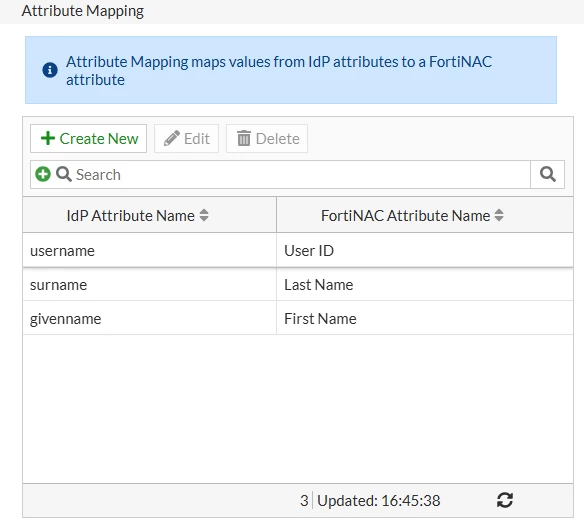584x528 pixels.
Task: Click the trash icon on Delete button
Action: [x=244, y=139]
